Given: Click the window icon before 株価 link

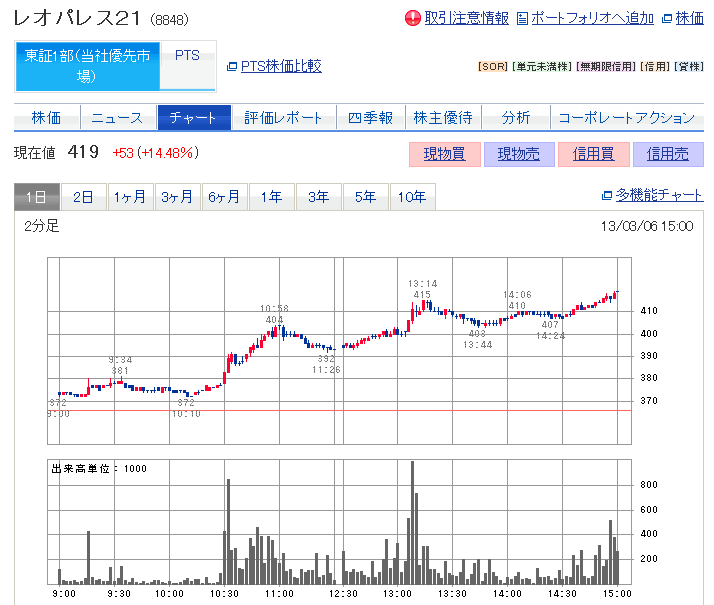Looking at the screenshot, I should point(668,18).
